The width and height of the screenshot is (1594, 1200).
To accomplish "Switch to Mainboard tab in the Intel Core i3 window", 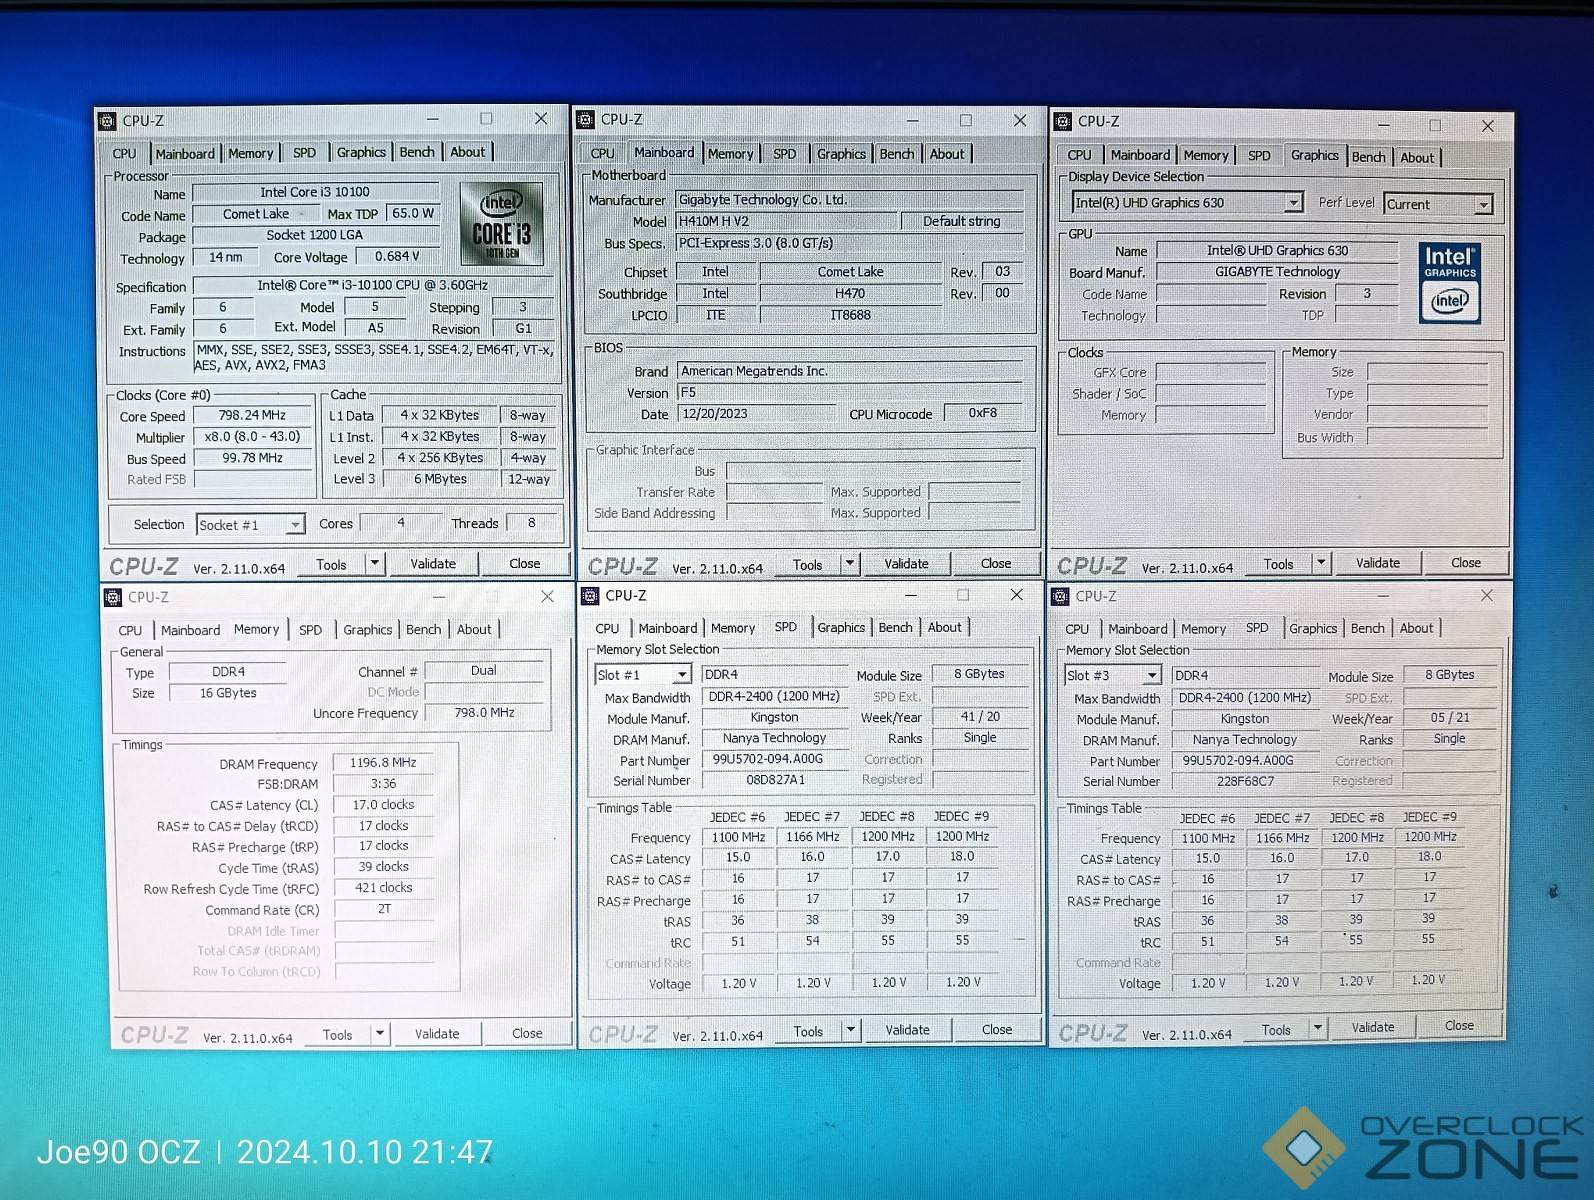I will [x=185, y=154].
